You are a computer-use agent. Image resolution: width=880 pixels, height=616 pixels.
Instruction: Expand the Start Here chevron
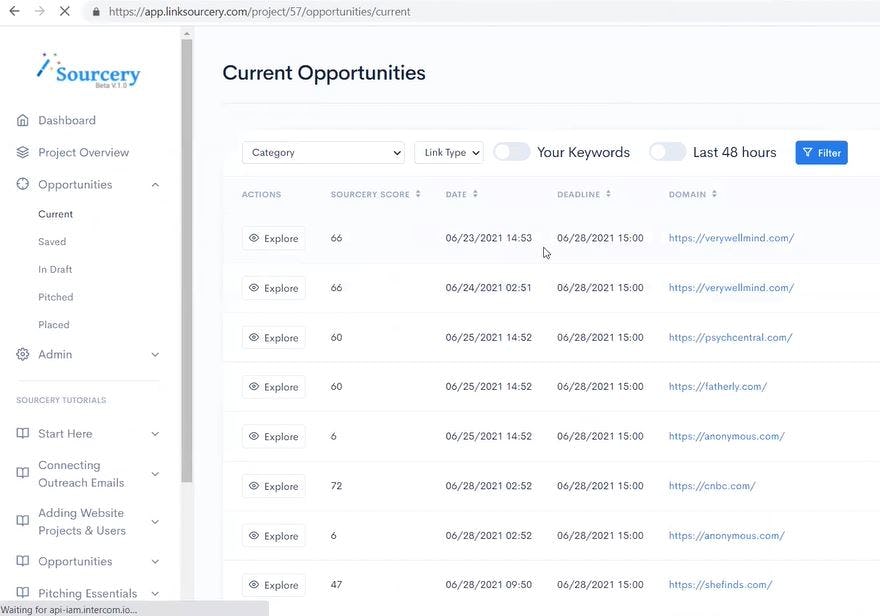coord(155,434)
